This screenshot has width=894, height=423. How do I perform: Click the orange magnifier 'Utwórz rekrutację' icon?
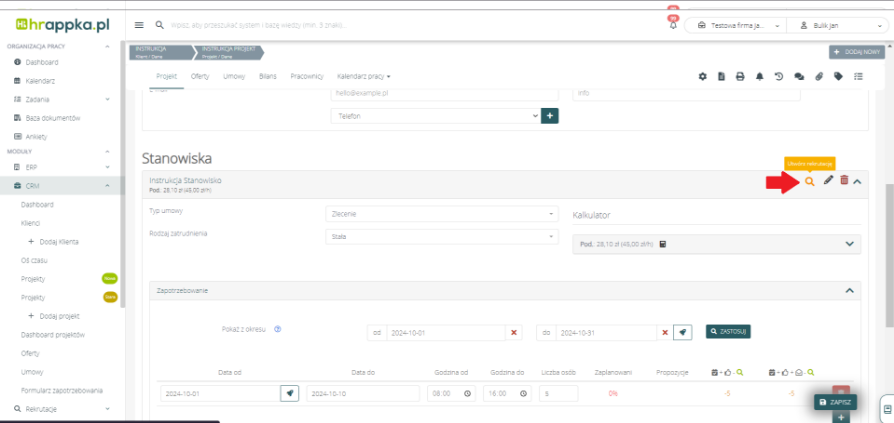(x=810, y=180)
